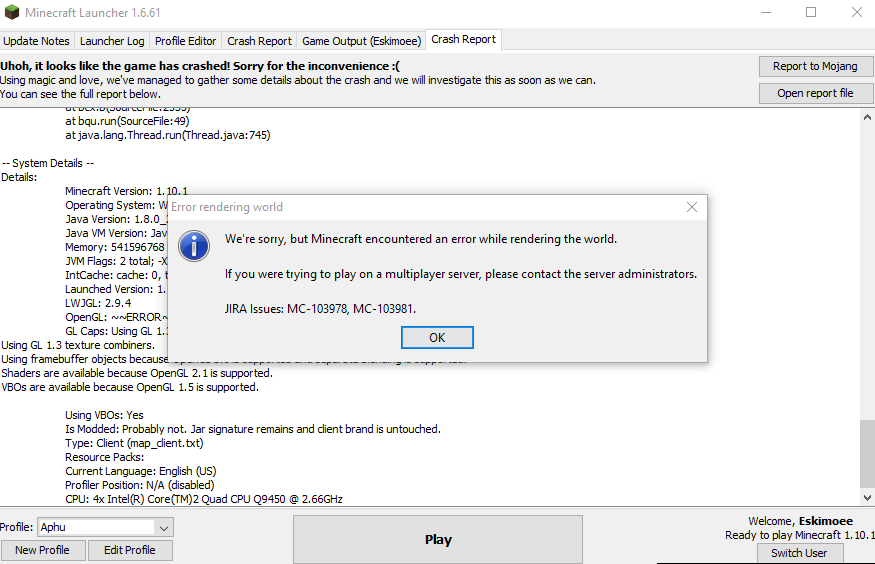Viewport: 875px width, 564px height.
Task: Click the '-- System Details --' heading
Action: pyautogui.click(x=48, y=163)
